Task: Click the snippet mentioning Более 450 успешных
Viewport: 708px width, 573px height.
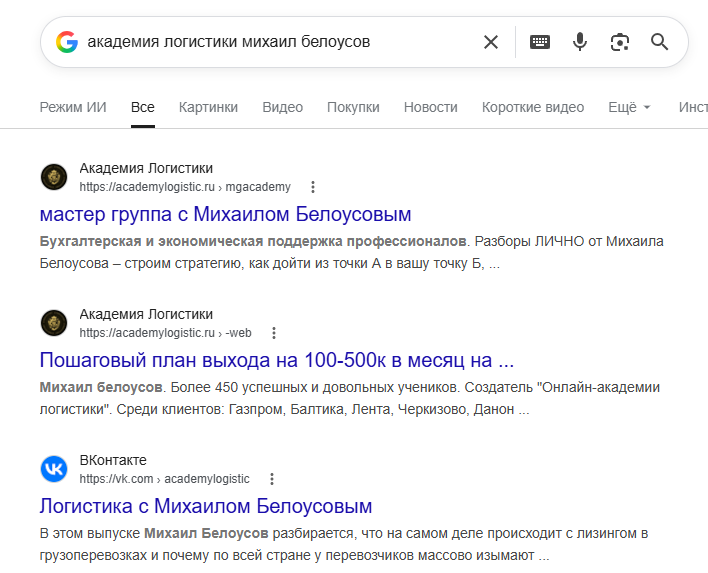Action: click(350, 398)
